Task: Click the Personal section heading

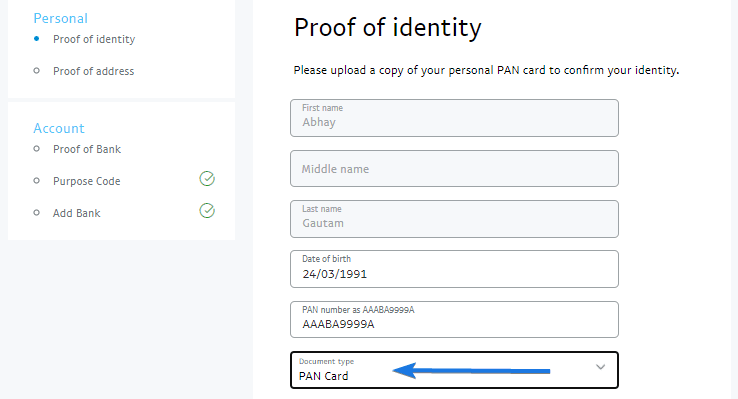Action: click(x=60, y=18)
